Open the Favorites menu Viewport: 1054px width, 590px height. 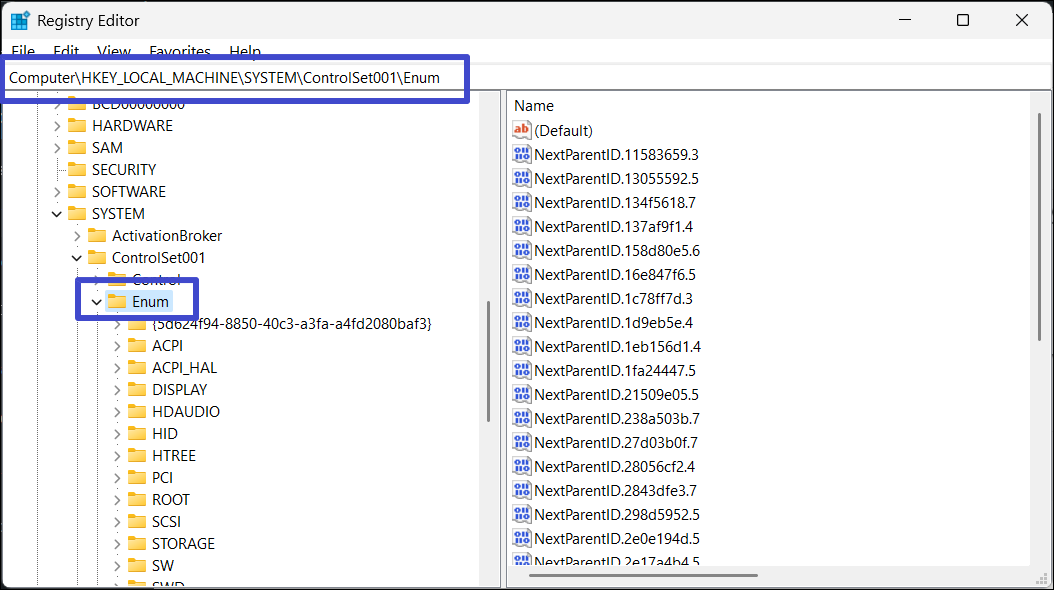pyautogui.click(x=180, y=51)
